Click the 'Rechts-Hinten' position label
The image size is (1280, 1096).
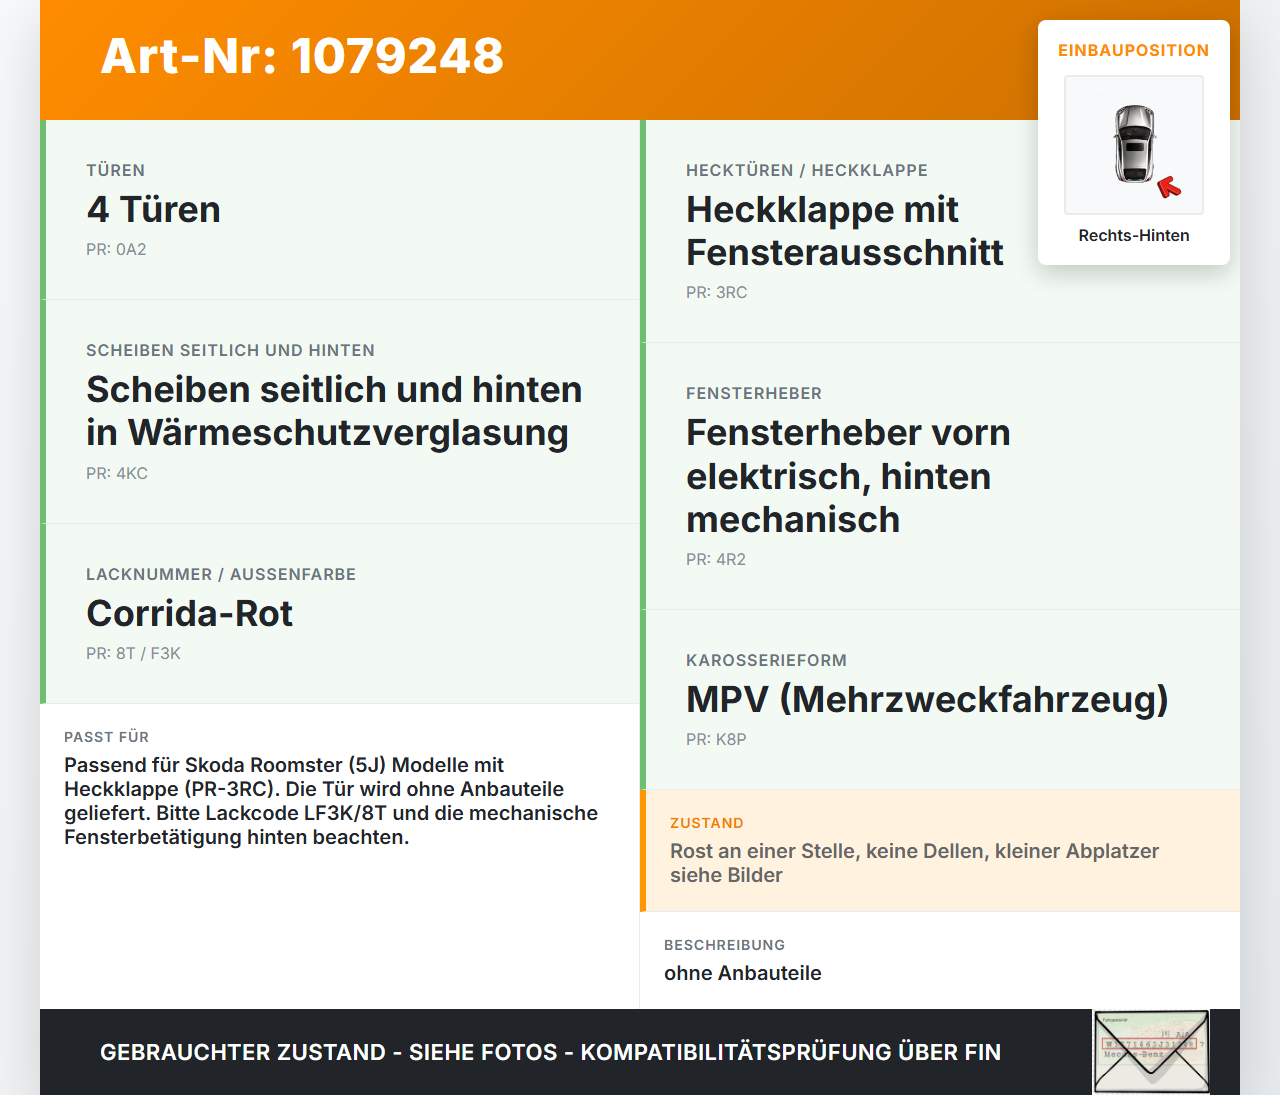[1134, 236]
